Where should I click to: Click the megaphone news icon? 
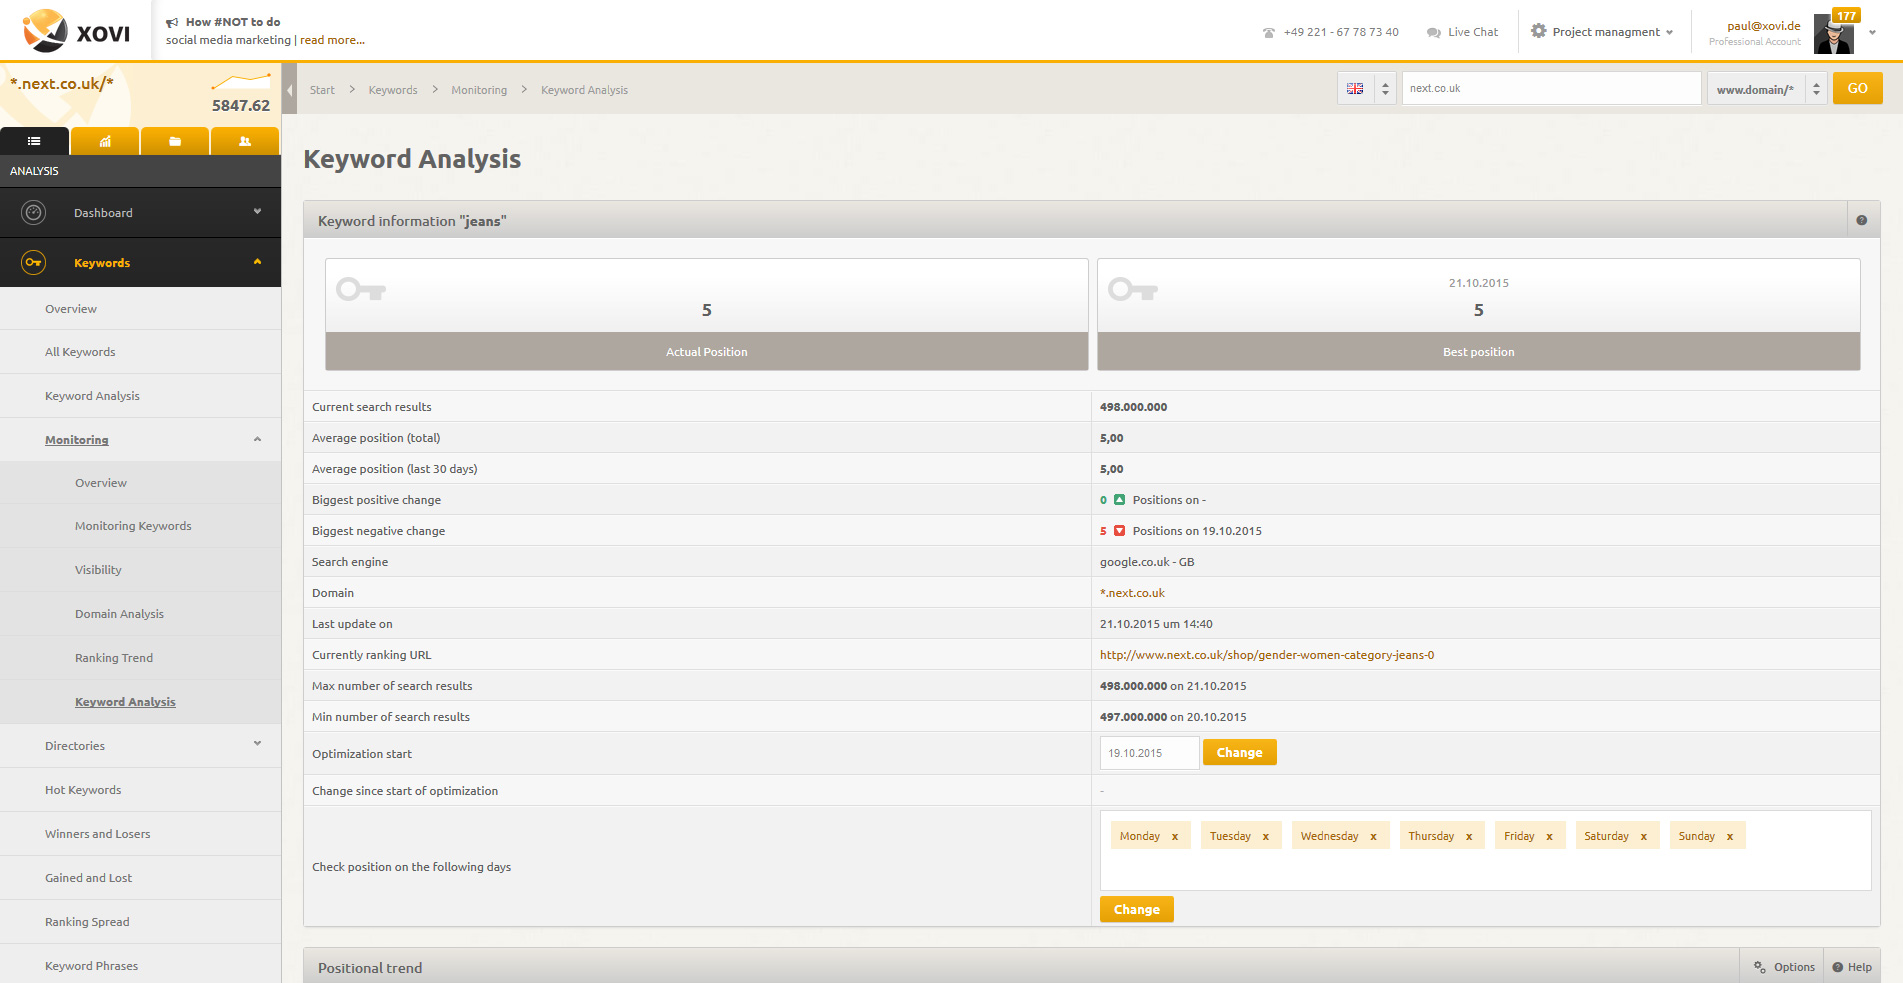[x=172, y=22]
